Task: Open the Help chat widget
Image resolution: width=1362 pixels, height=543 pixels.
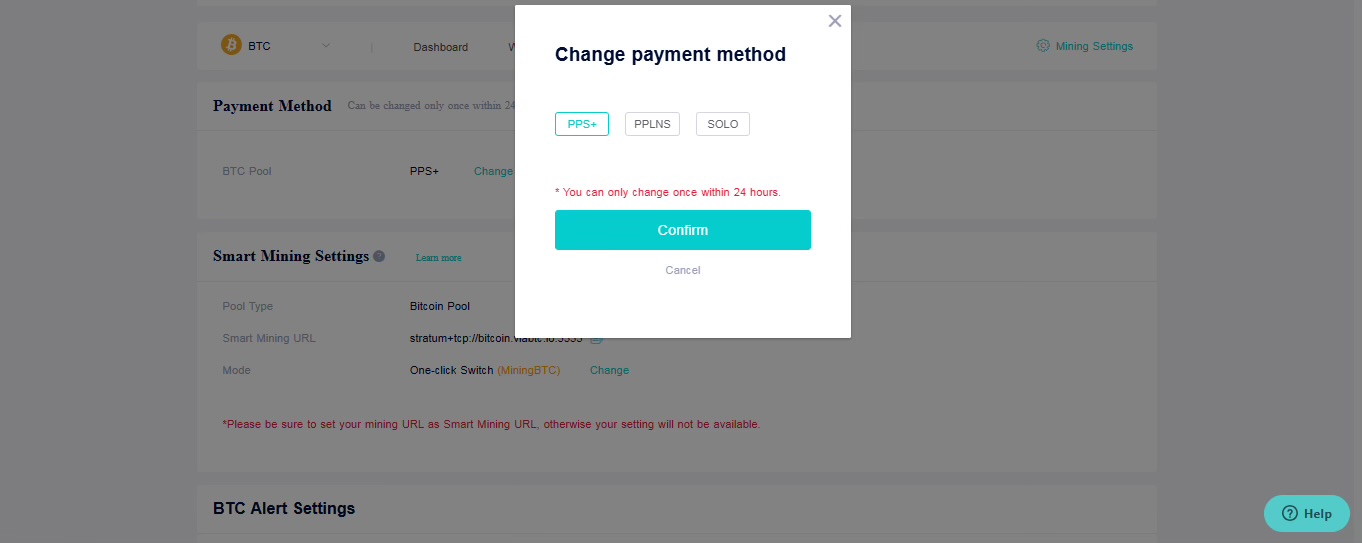Action: [x=1306, y=513]
